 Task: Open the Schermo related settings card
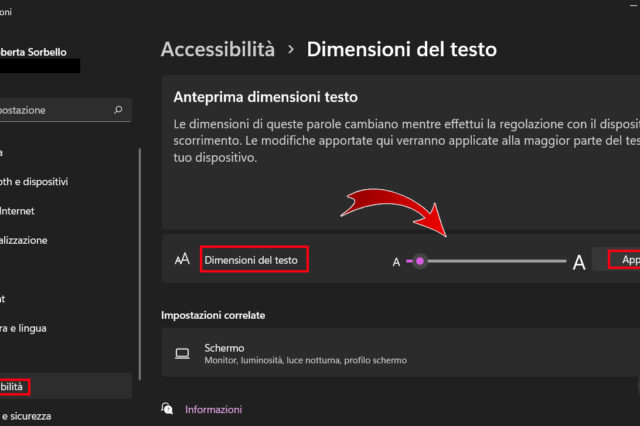pos(400,354)
